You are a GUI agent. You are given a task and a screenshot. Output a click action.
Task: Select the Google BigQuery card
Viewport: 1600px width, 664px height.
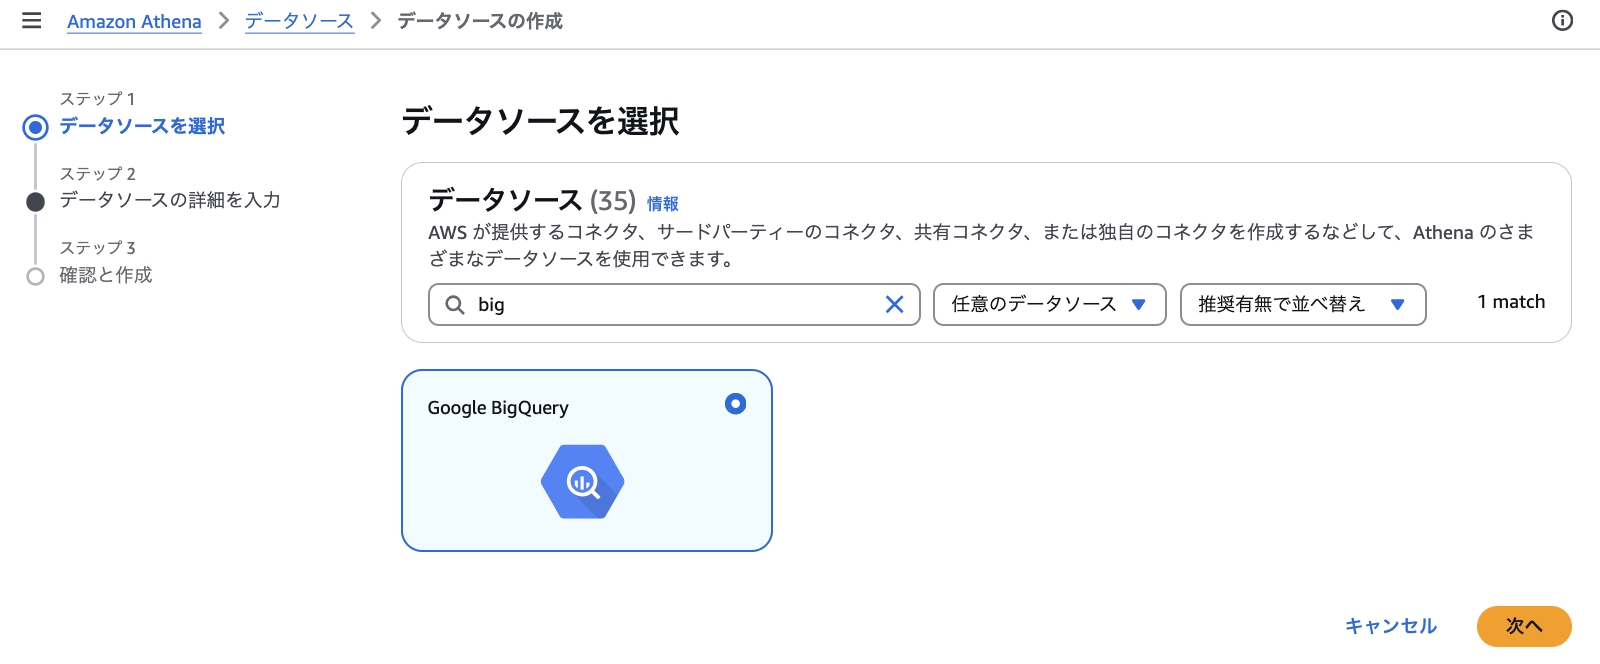[587, 460]
